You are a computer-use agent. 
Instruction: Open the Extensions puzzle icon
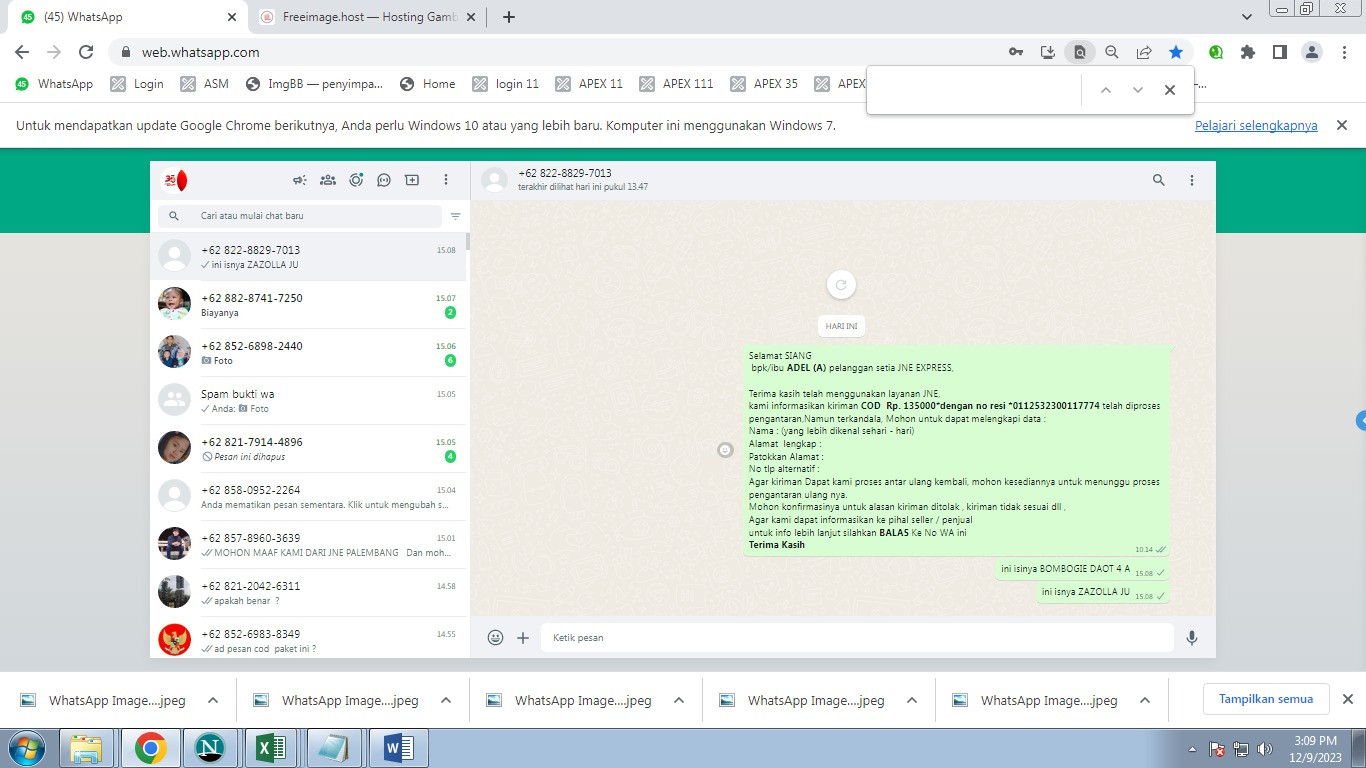pyautogui.click(x=1248, y=52)
